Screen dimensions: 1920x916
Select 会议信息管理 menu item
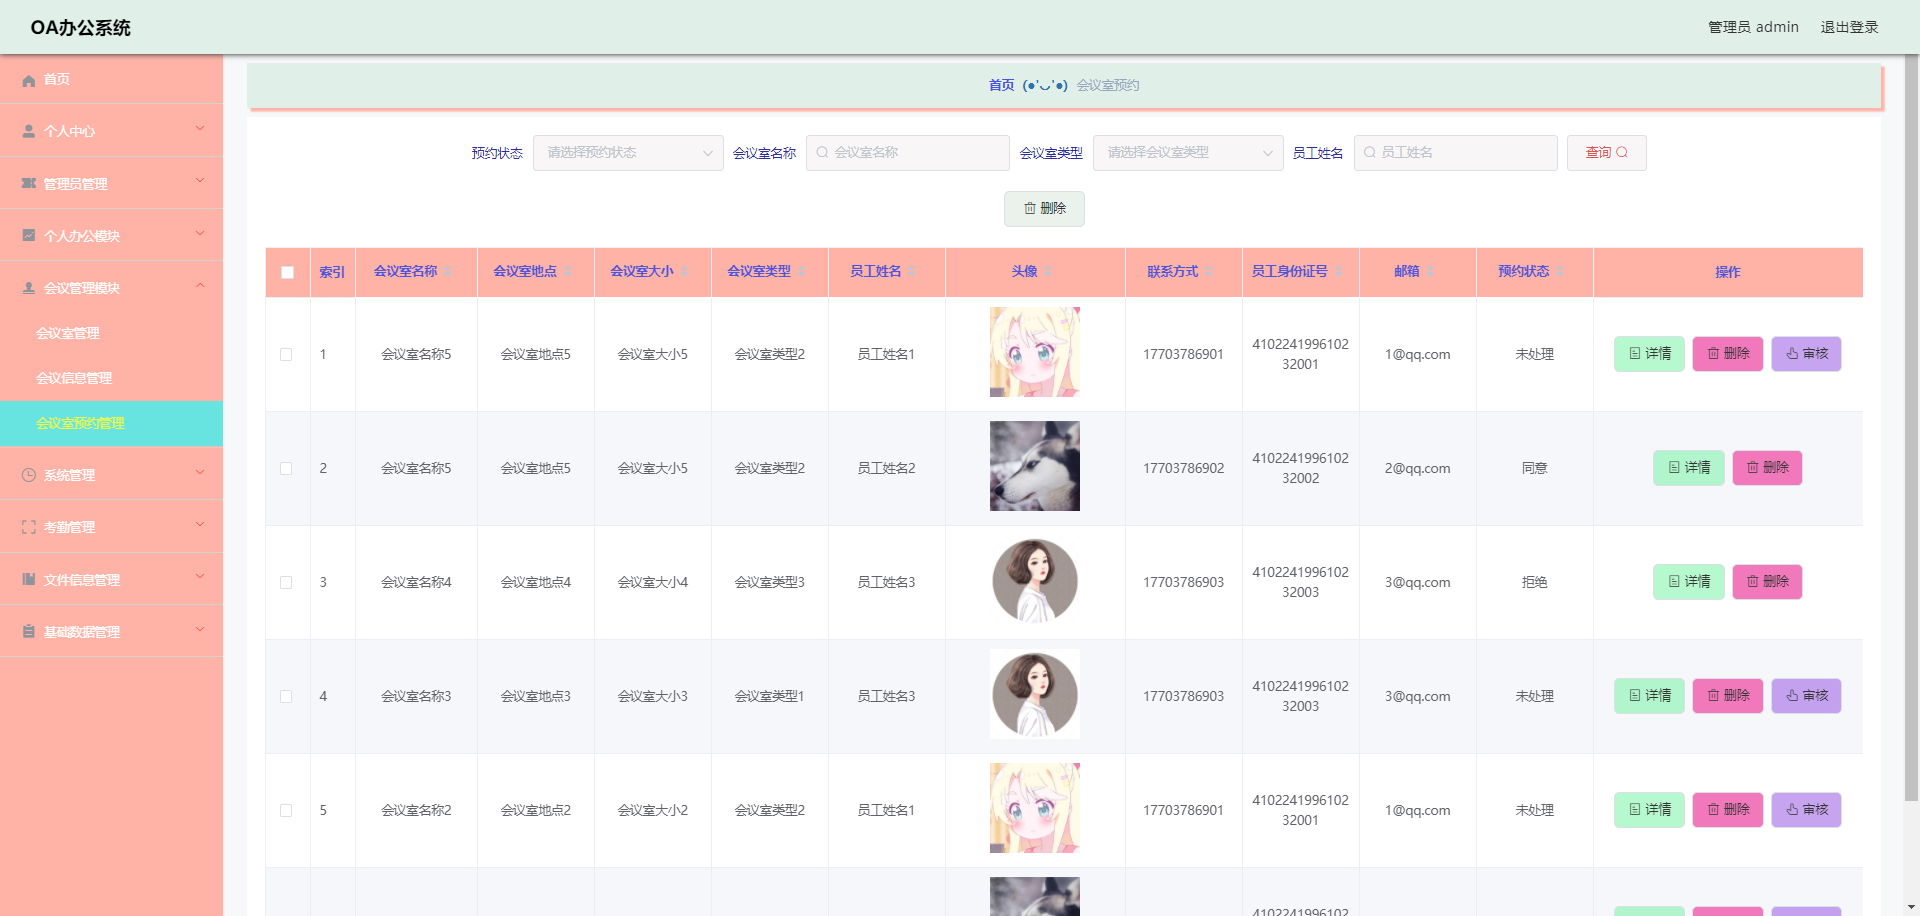pyautogui.click(x=75, y=378)
